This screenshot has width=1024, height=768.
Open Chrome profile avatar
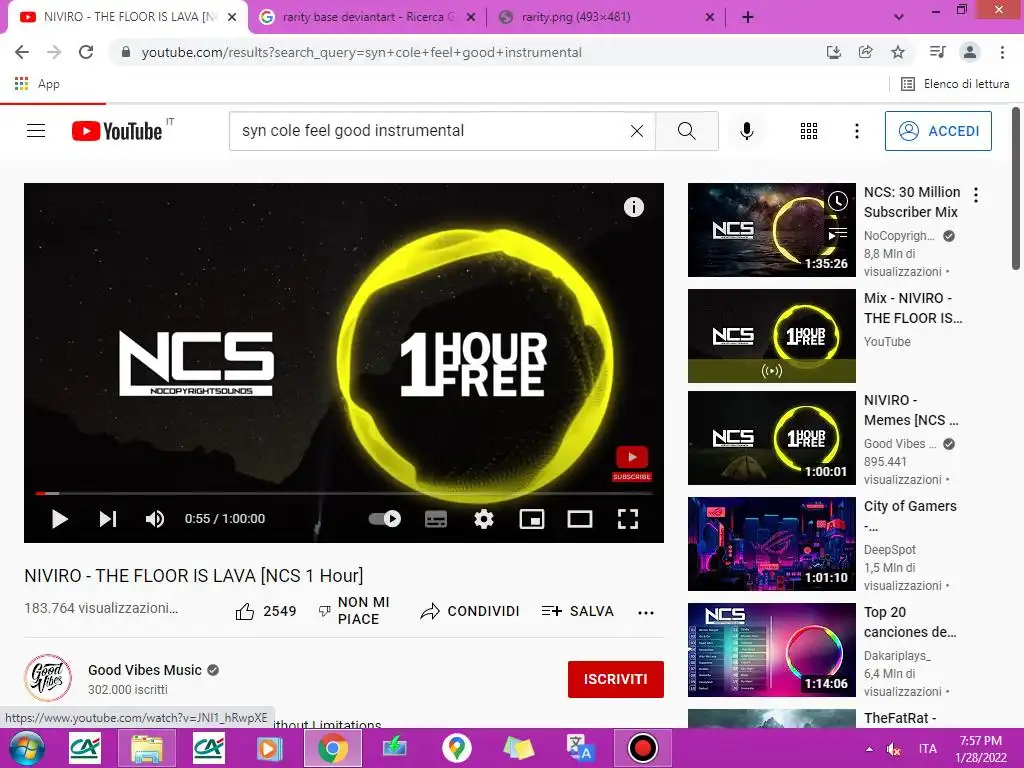tap(970, 52)
